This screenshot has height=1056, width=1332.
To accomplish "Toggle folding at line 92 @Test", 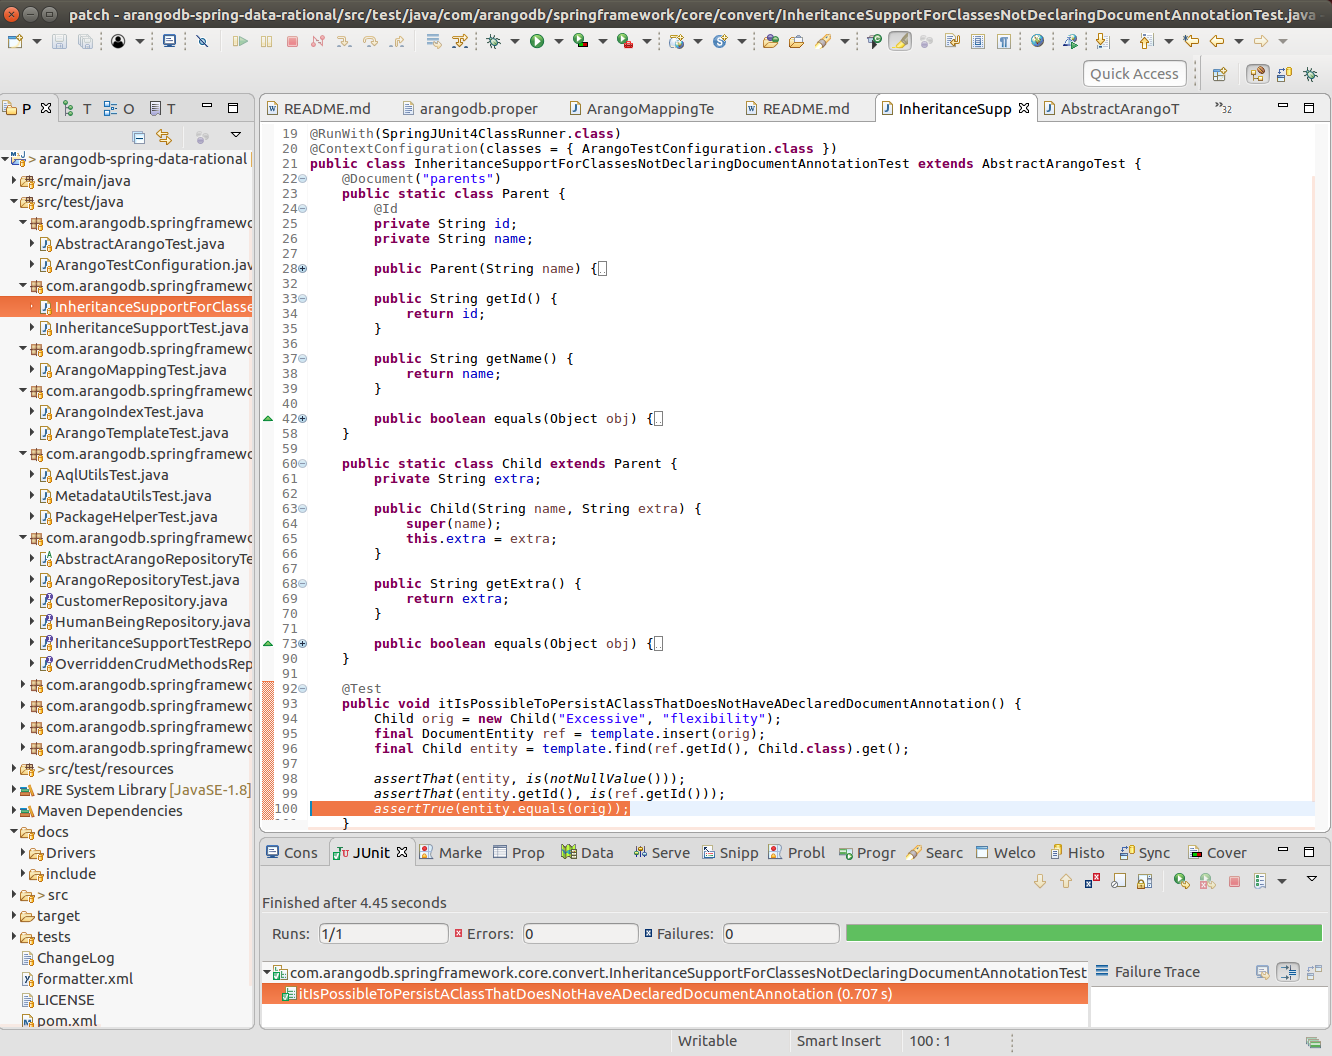I will pyautogui.click(x=302, y=689).
